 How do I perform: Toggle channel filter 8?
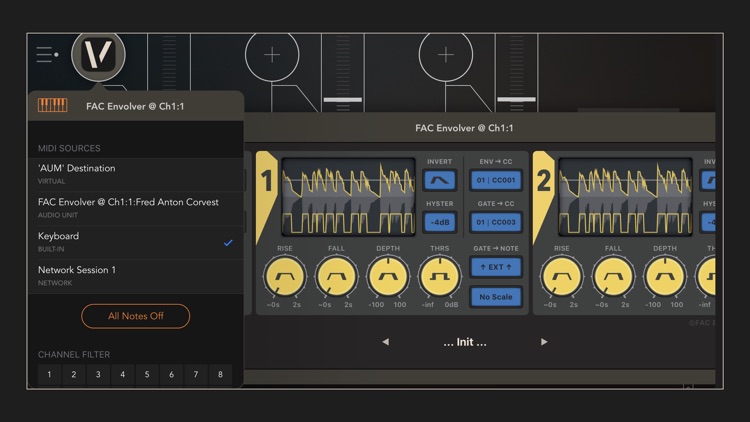point(220,375)
